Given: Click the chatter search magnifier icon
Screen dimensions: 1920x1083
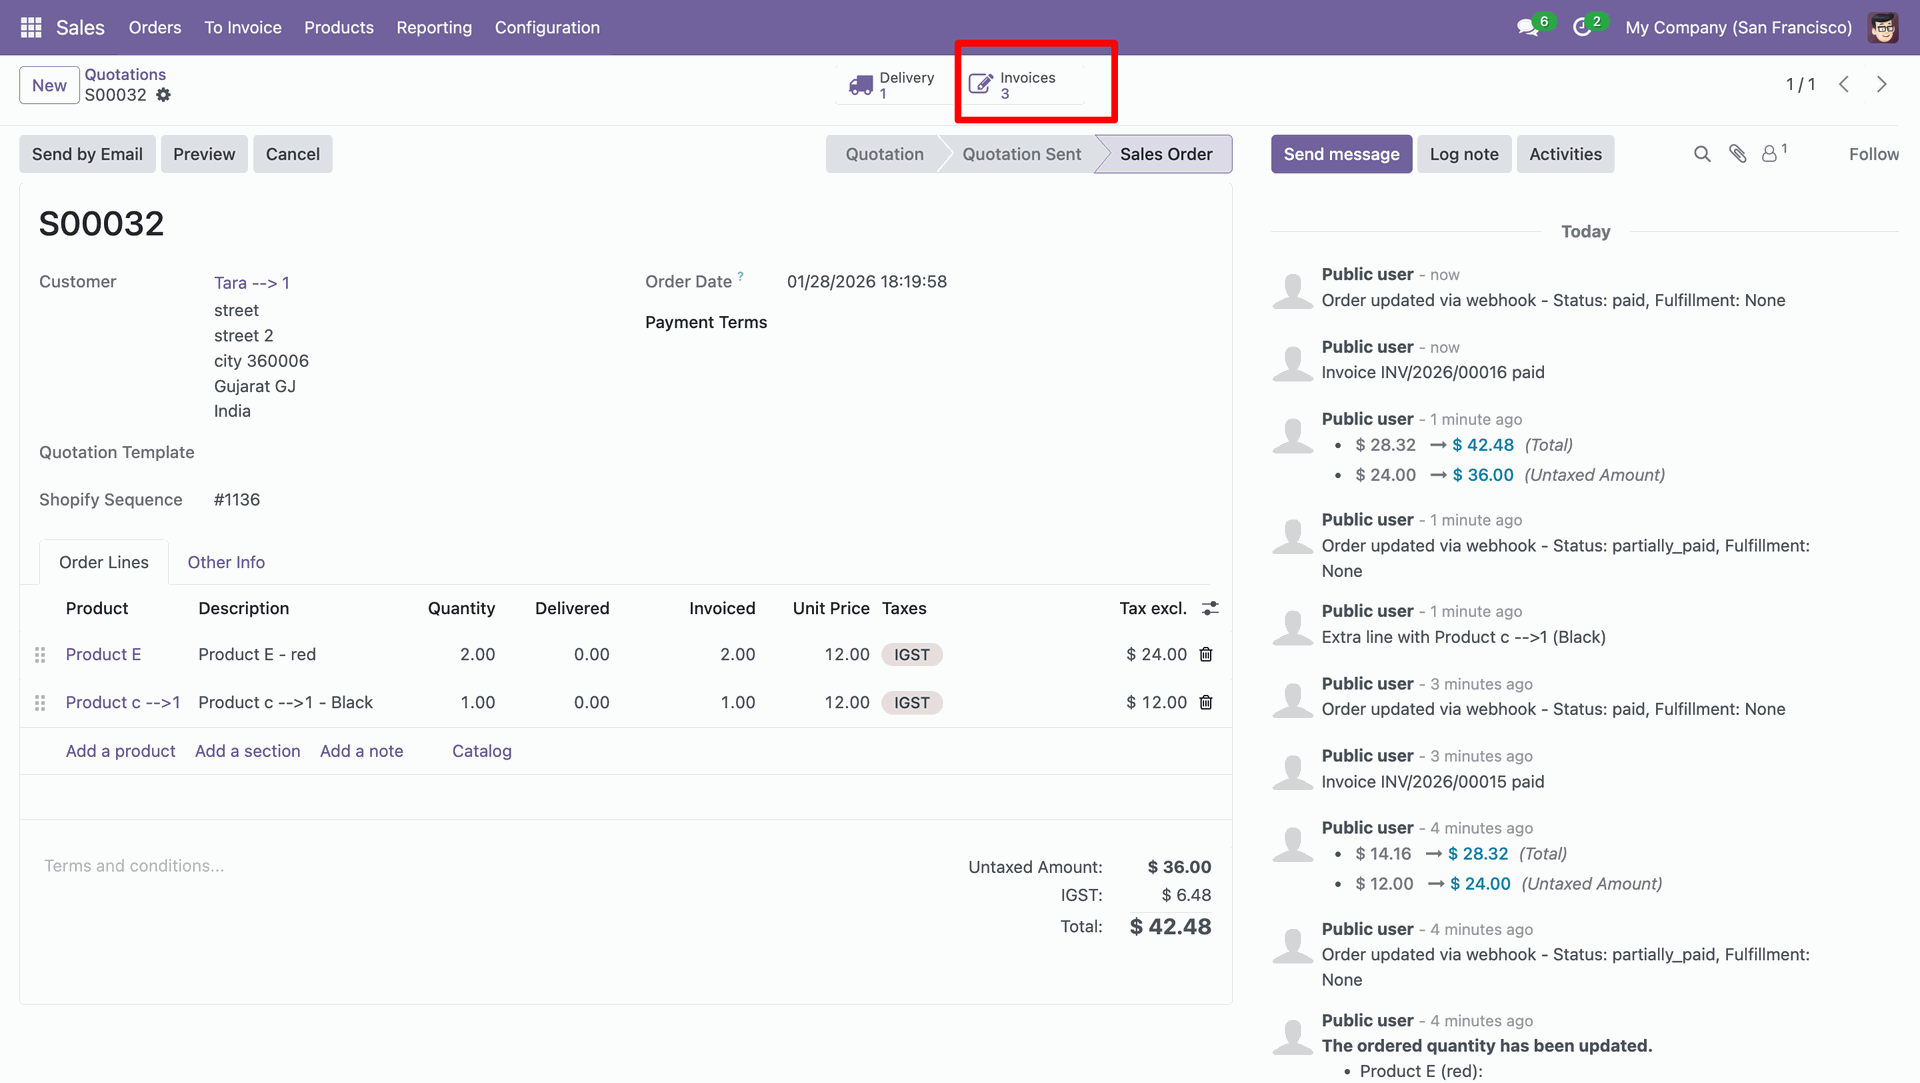Looking at the screenshot, I should point(1702,154).
